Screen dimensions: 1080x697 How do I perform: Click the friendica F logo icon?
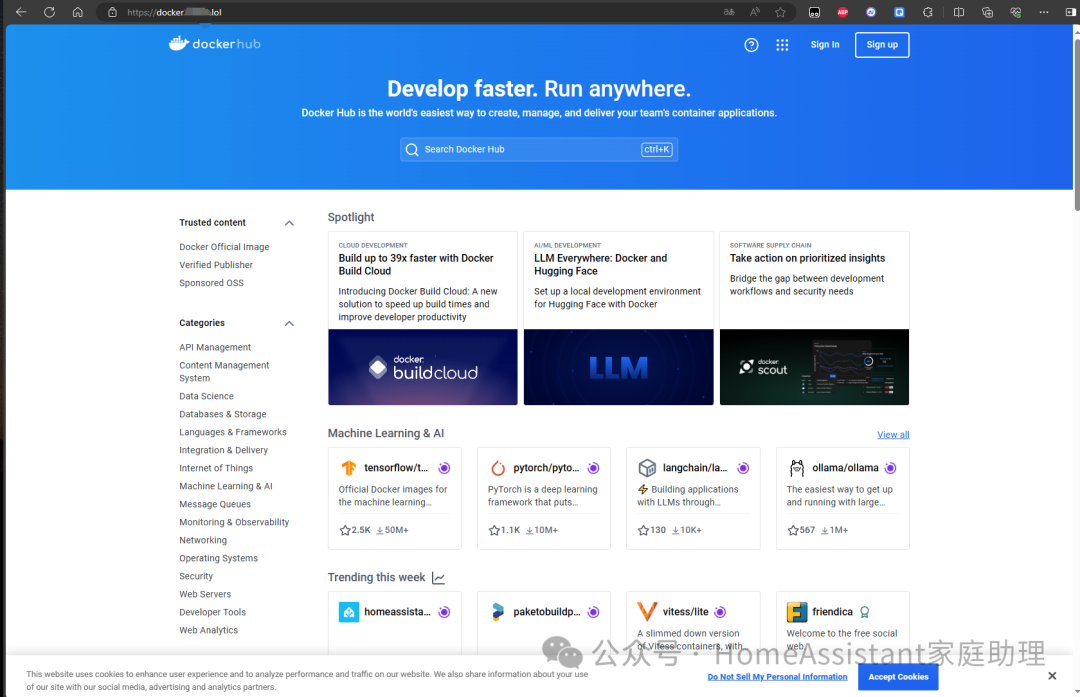tap(797, 612)
